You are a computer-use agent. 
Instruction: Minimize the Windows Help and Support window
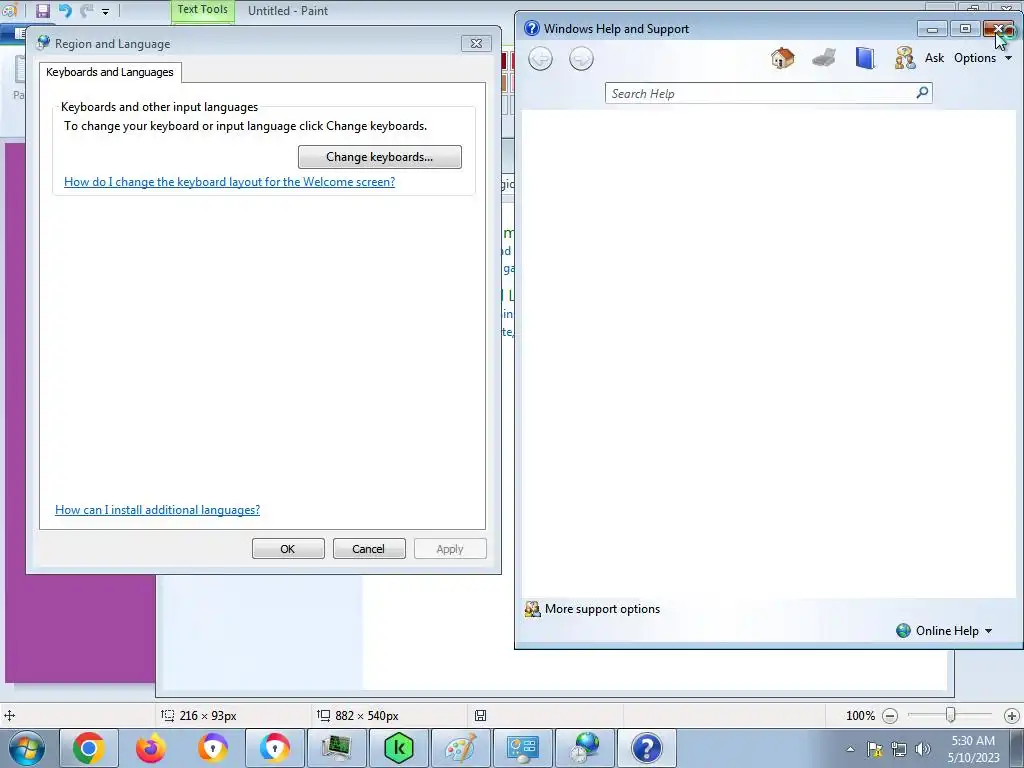pyautogui.click(x=932, y=29)
